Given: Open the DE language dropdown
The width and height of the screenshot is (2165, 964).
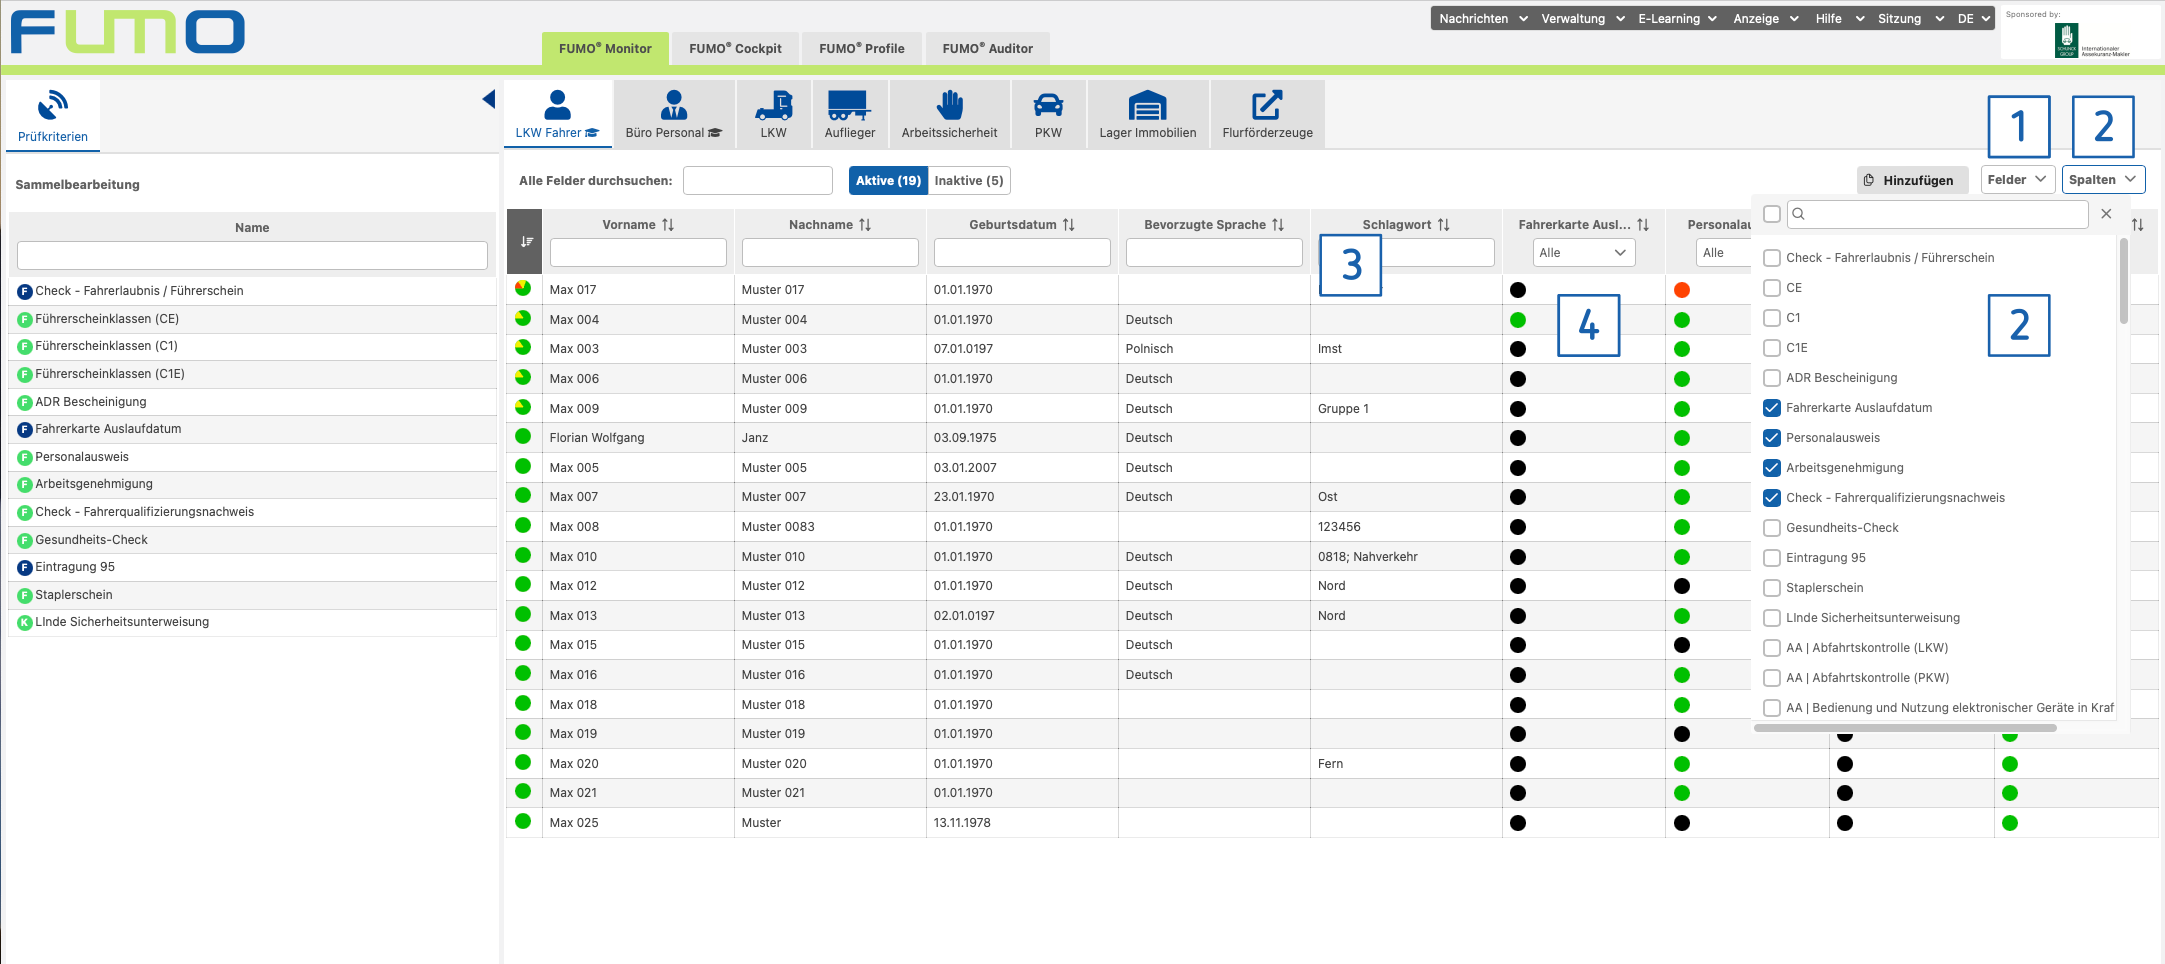Looking at the screenshot, I should [1974, 19].
